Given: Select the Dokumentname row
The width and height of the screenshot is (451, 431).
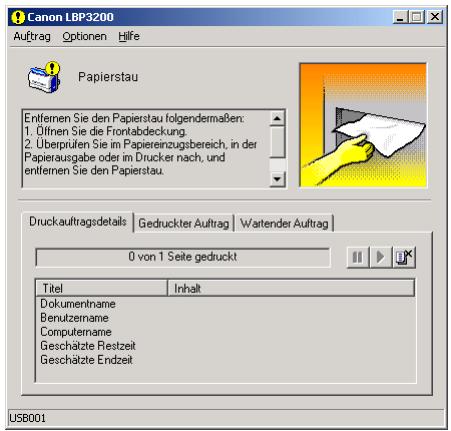Looking at the screenshot, I should click(x=226, y=304).
